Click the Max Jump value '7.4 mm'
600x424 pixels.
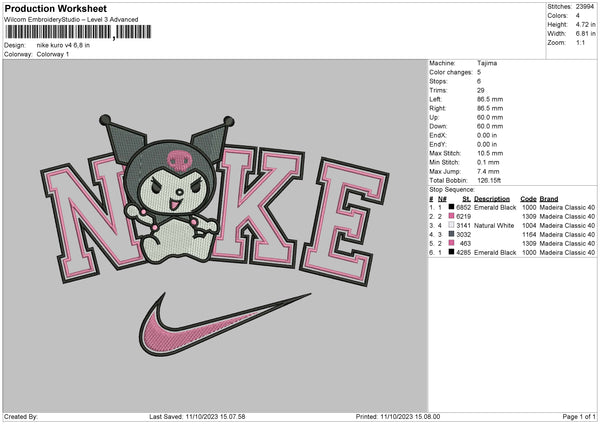pyautogui.click(x=488, y=171)
